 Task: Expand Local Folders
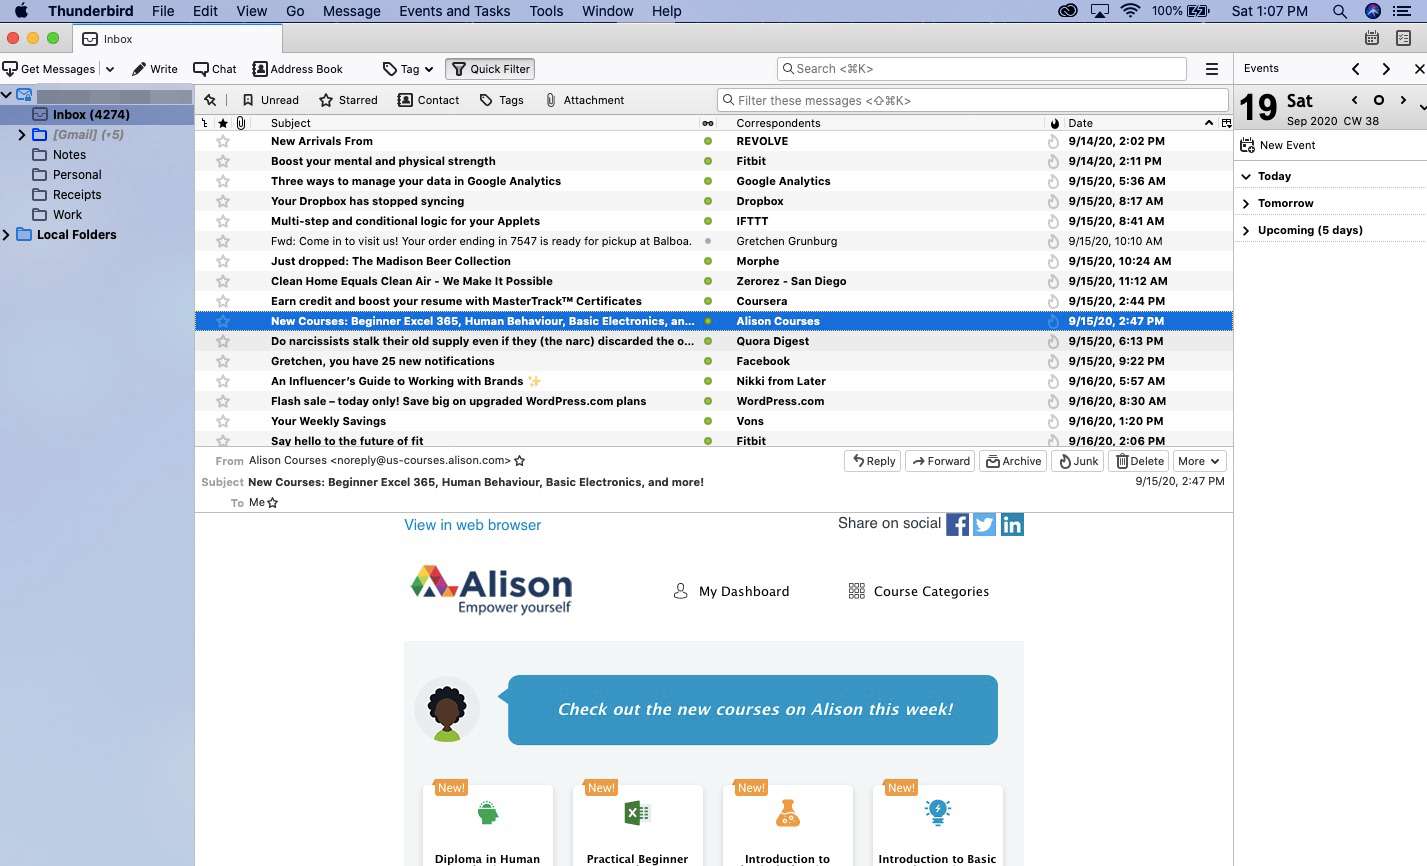point(7,235)
